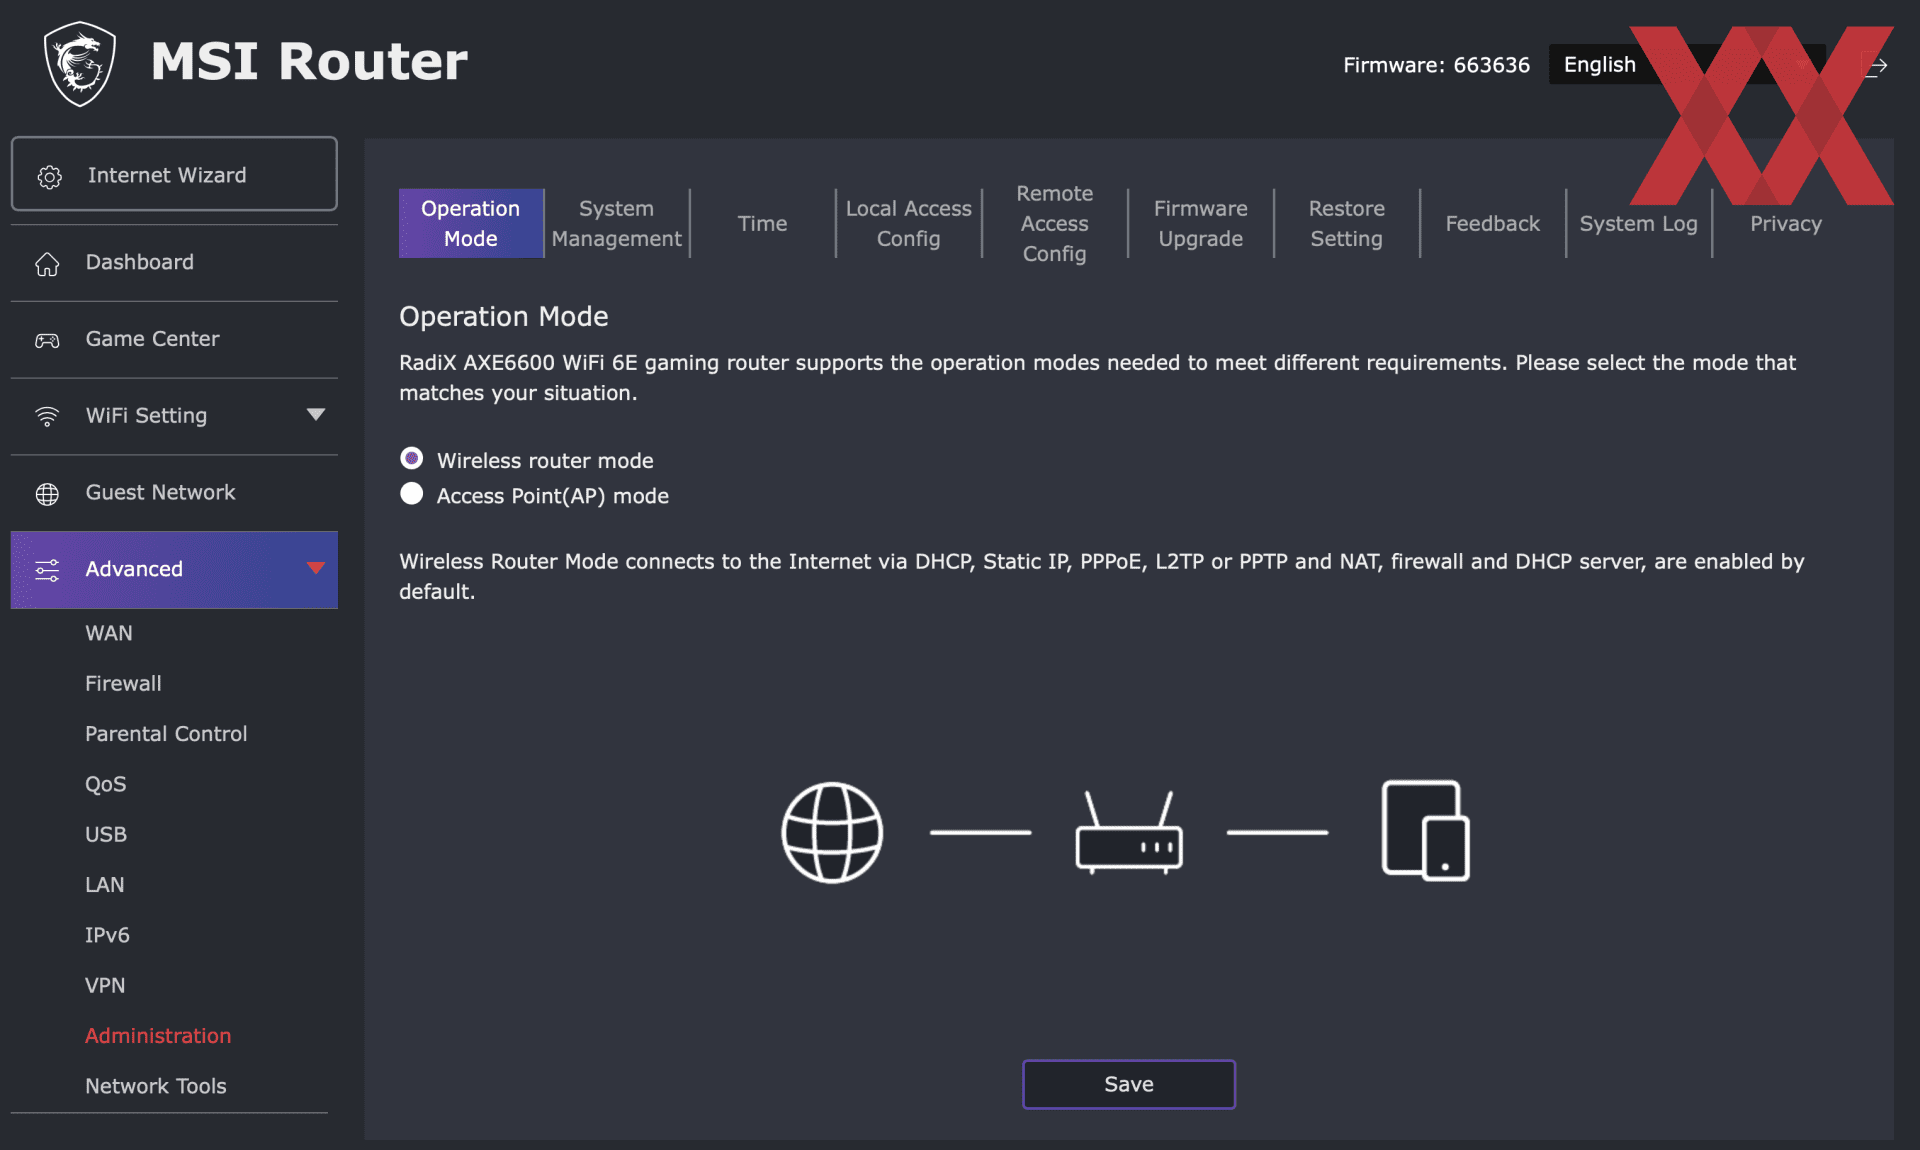Viewport: 1920px width, 1150px height.
Task: View the System Log tab
Action: pyautogui.click(x=1638, y=223)
